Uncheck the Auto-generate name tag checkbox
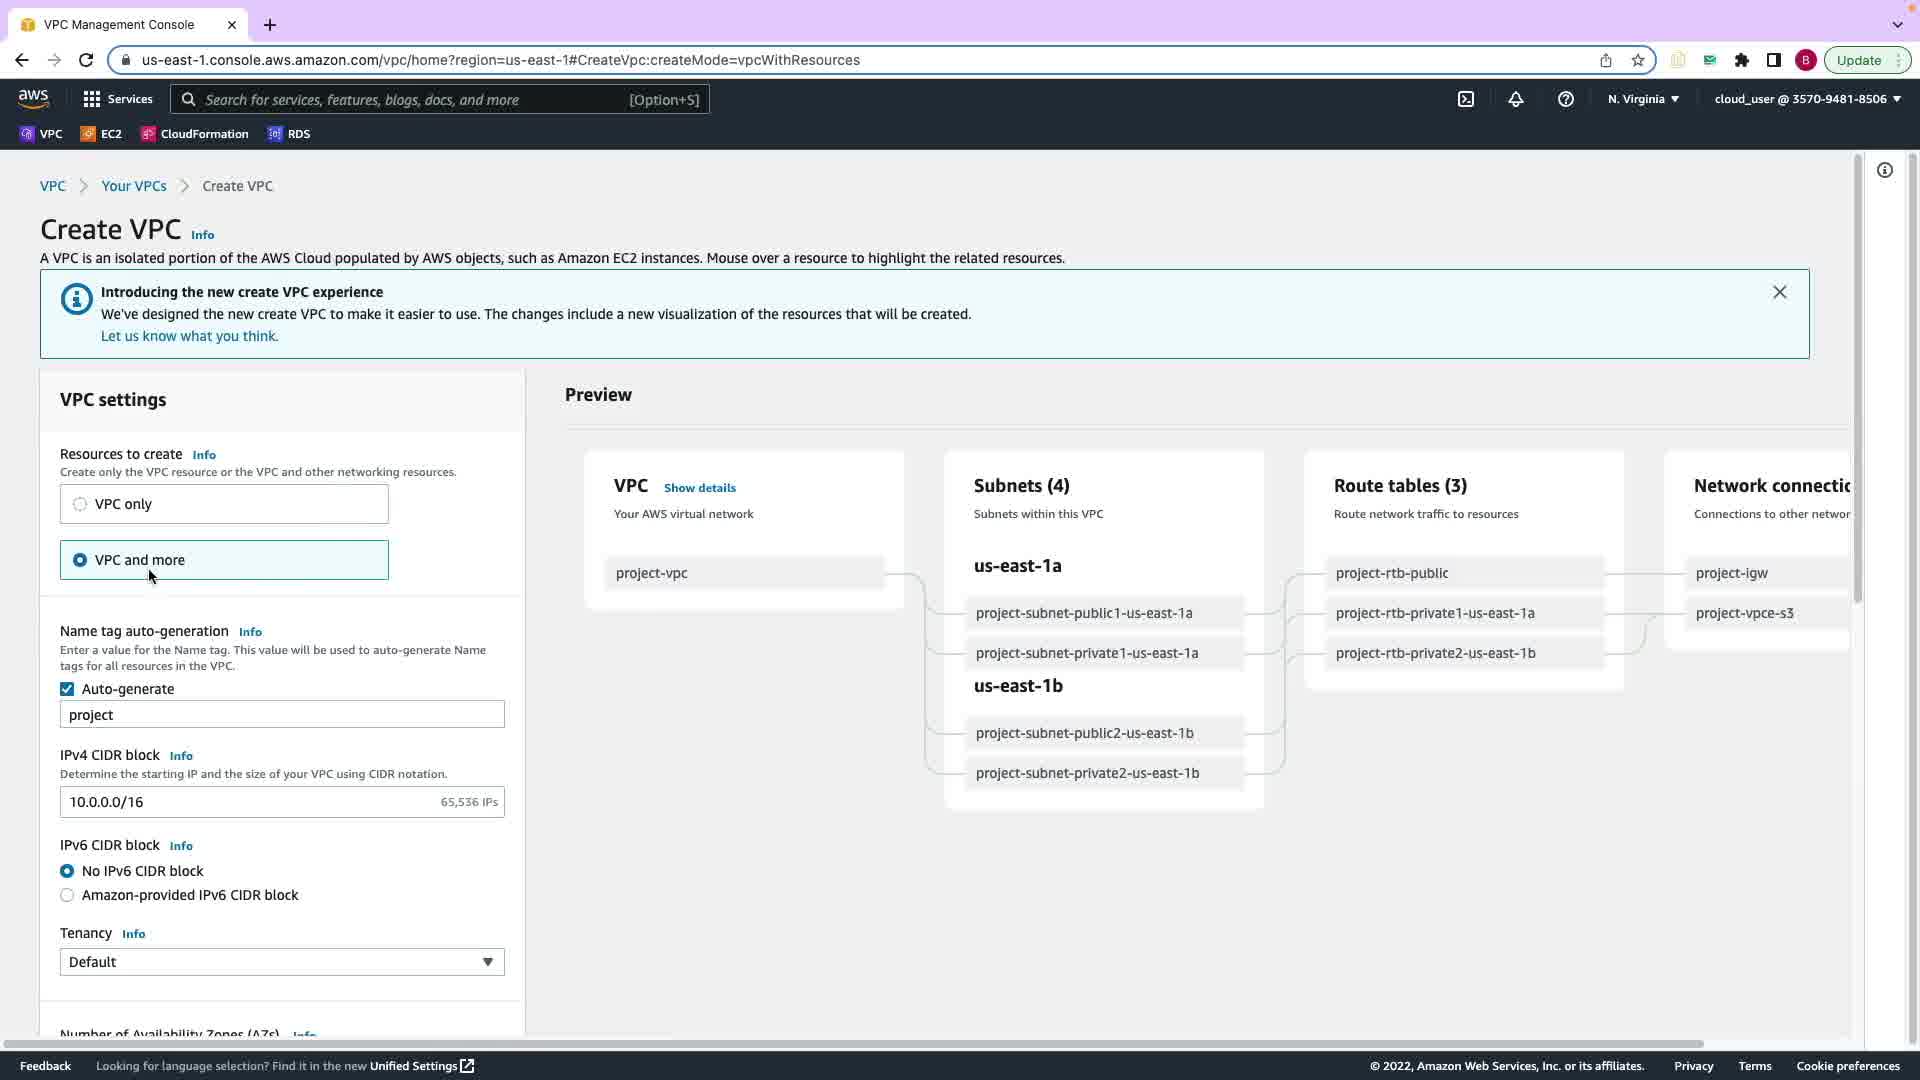This screenshot has width=1920, height=1080. click(67, 689)
